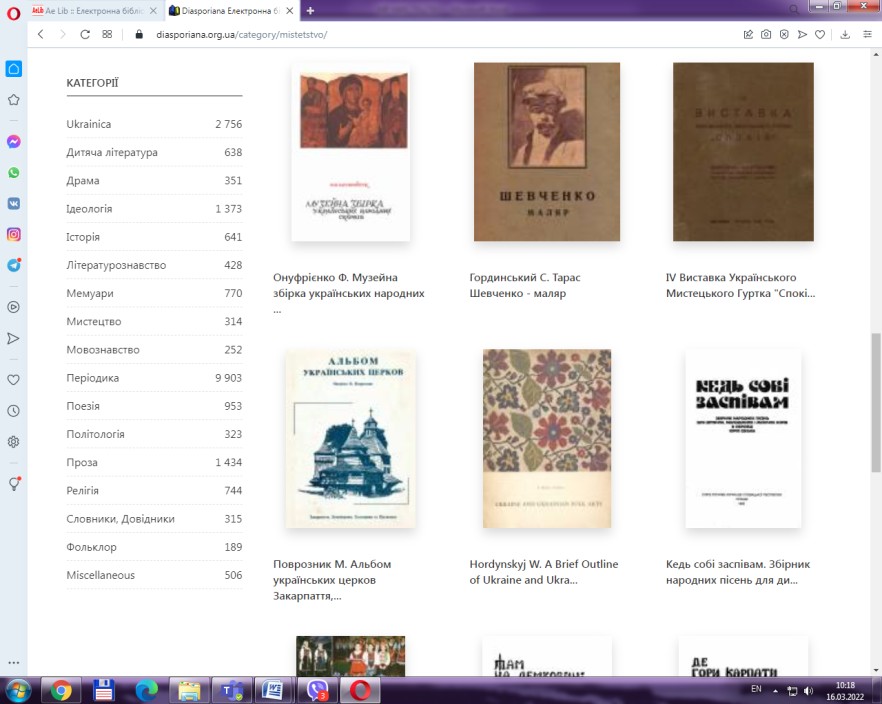Open new tab with plus button
The image size is (882, 704).
click(310, 10)
